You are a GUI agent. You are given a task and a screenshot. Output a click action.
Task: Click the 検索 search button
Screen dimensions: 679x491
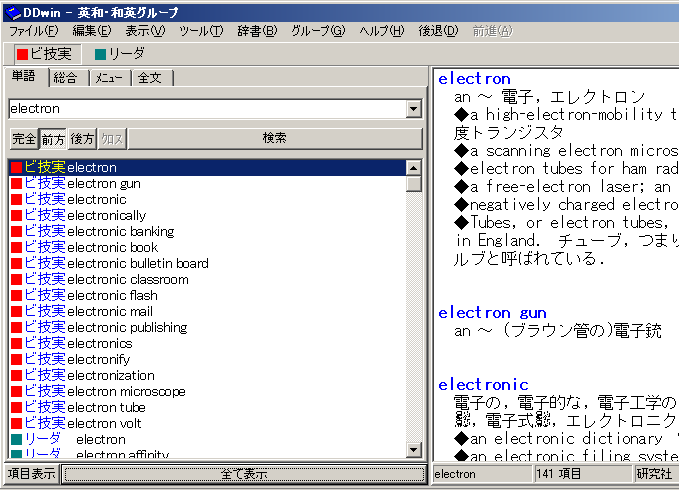click(275, 139)
